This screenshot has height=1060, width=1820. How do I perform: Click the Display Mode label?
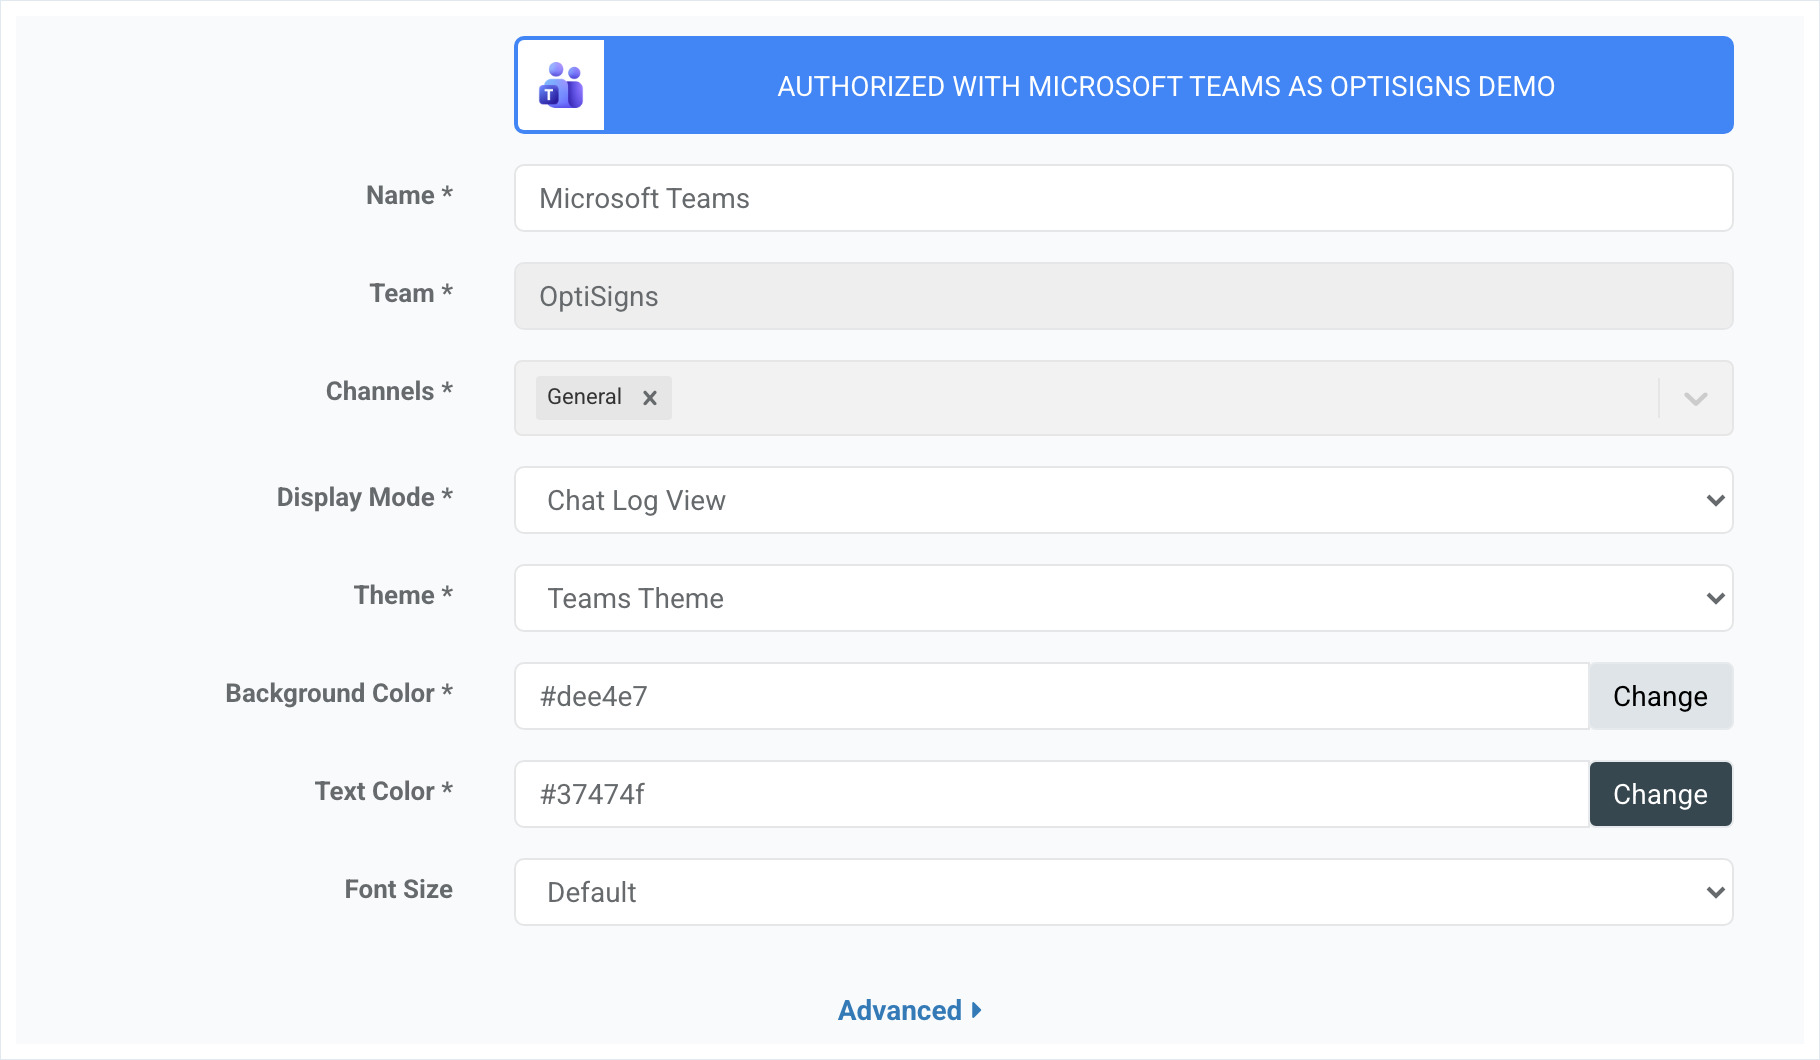(x=365, y=497)
